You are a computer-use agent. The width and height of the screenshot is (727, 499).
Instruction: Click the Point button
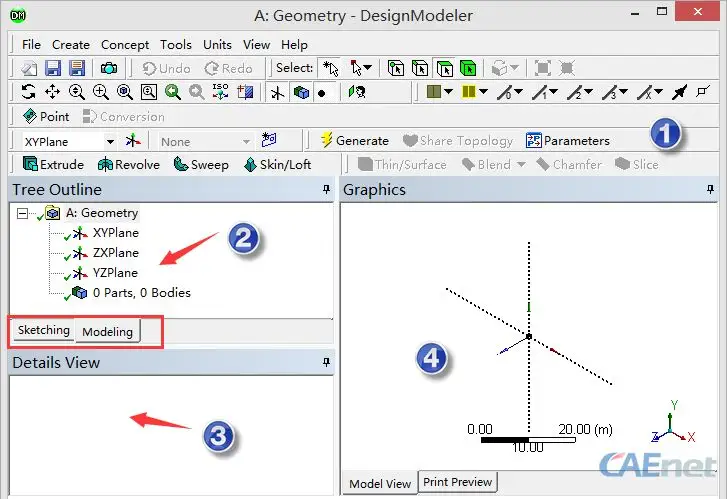coord(46,116)
